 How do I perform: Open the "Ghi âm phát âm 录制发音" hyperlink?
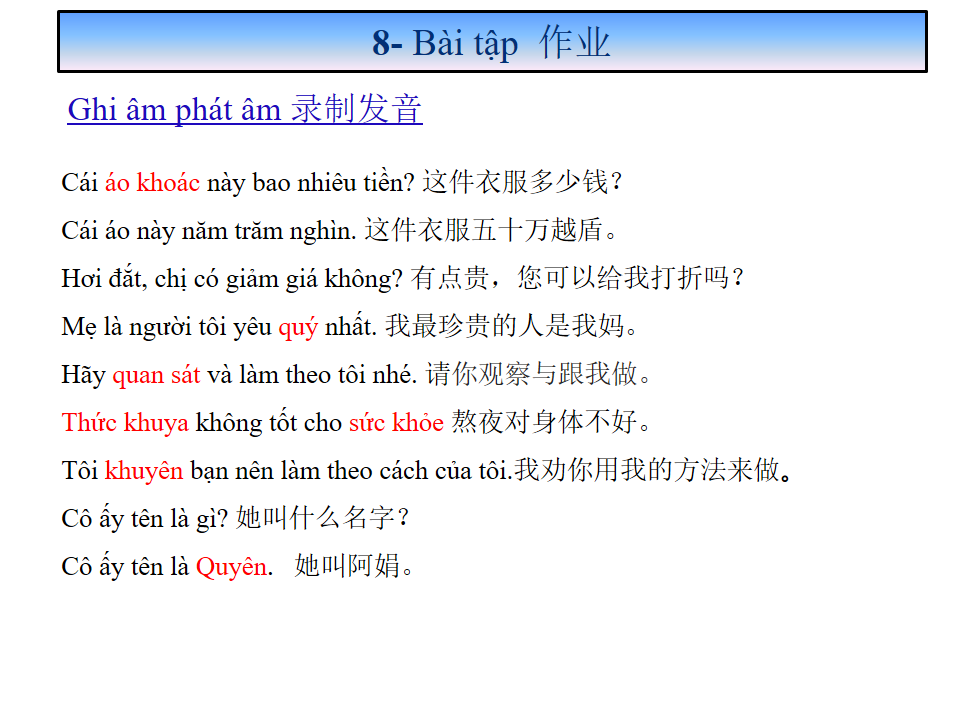pyautogui.click(x=245, y=109)
